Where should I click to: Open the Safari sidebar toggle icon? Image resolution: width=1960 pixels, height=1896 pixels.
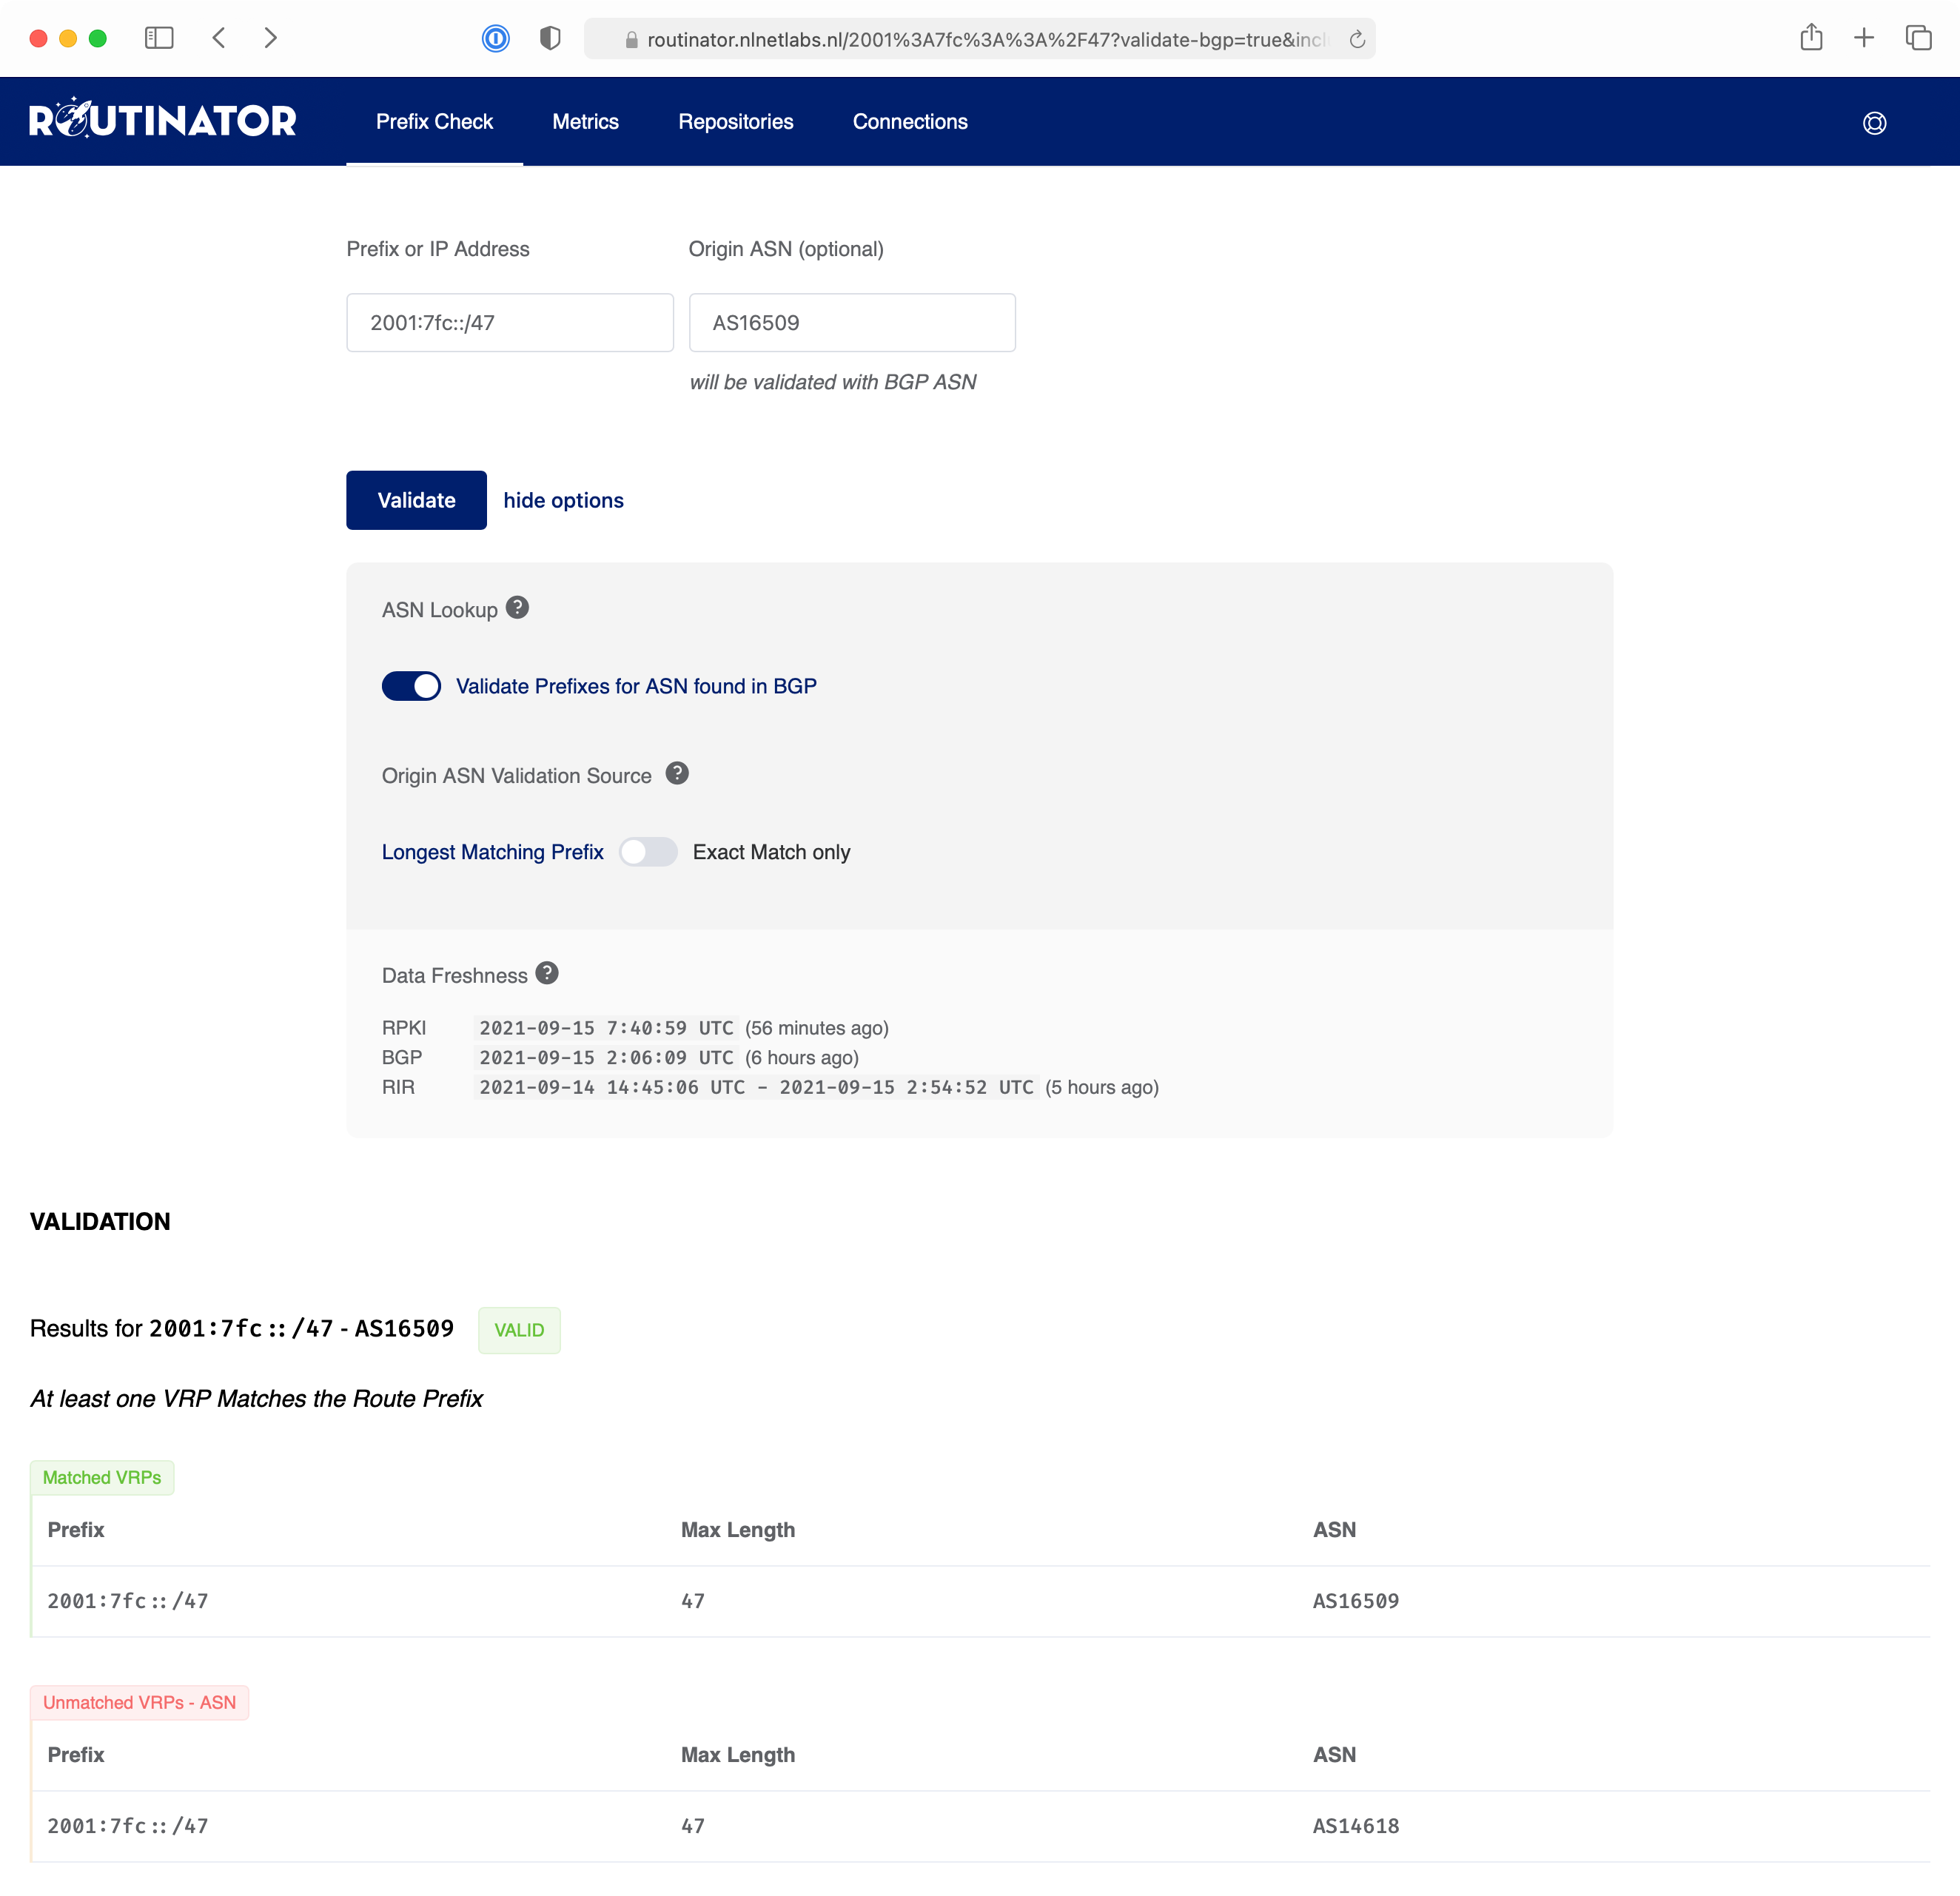click(x=159, y=38)
